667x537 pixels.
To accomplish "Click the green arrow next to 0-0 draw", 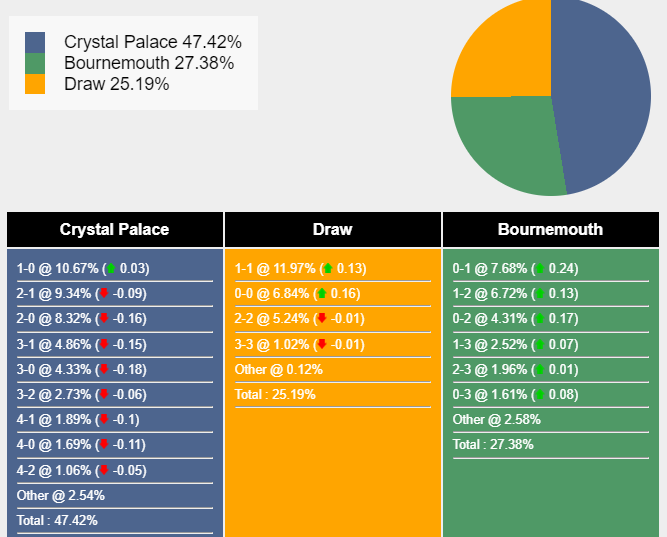I will click(322, 294).
